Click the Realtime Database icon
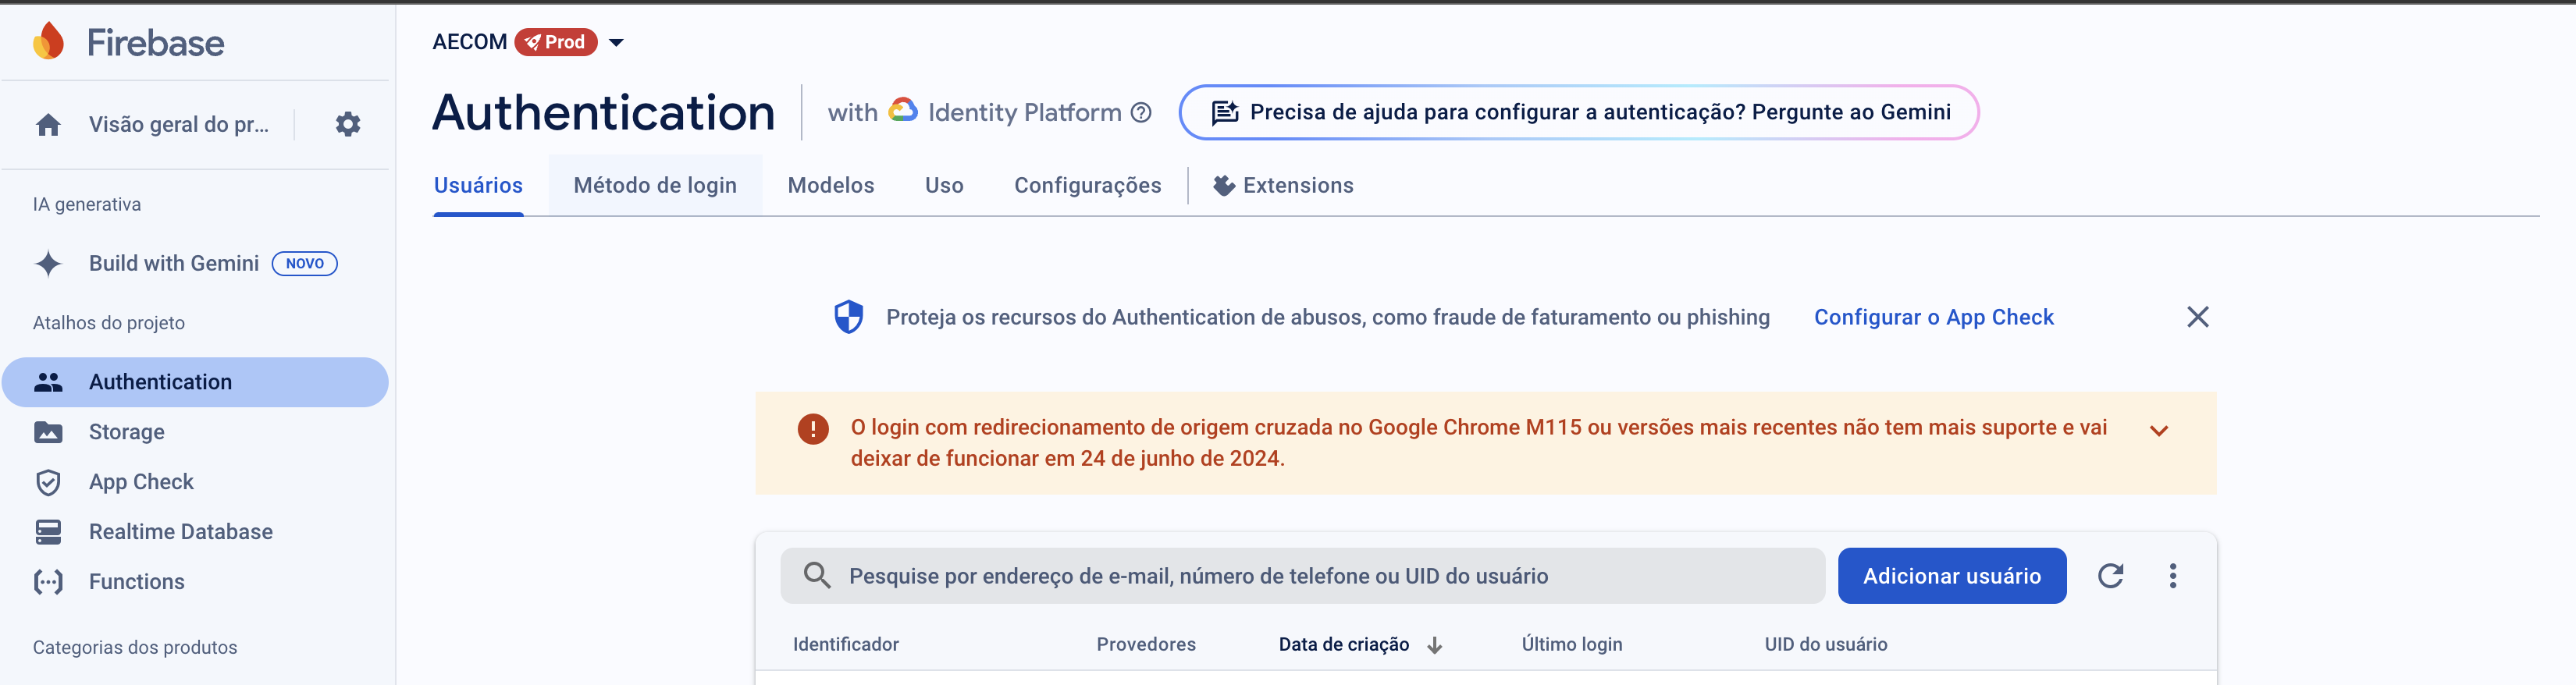Image resolution: width=2576 pixels, height=685 pixels. (48, 532)
